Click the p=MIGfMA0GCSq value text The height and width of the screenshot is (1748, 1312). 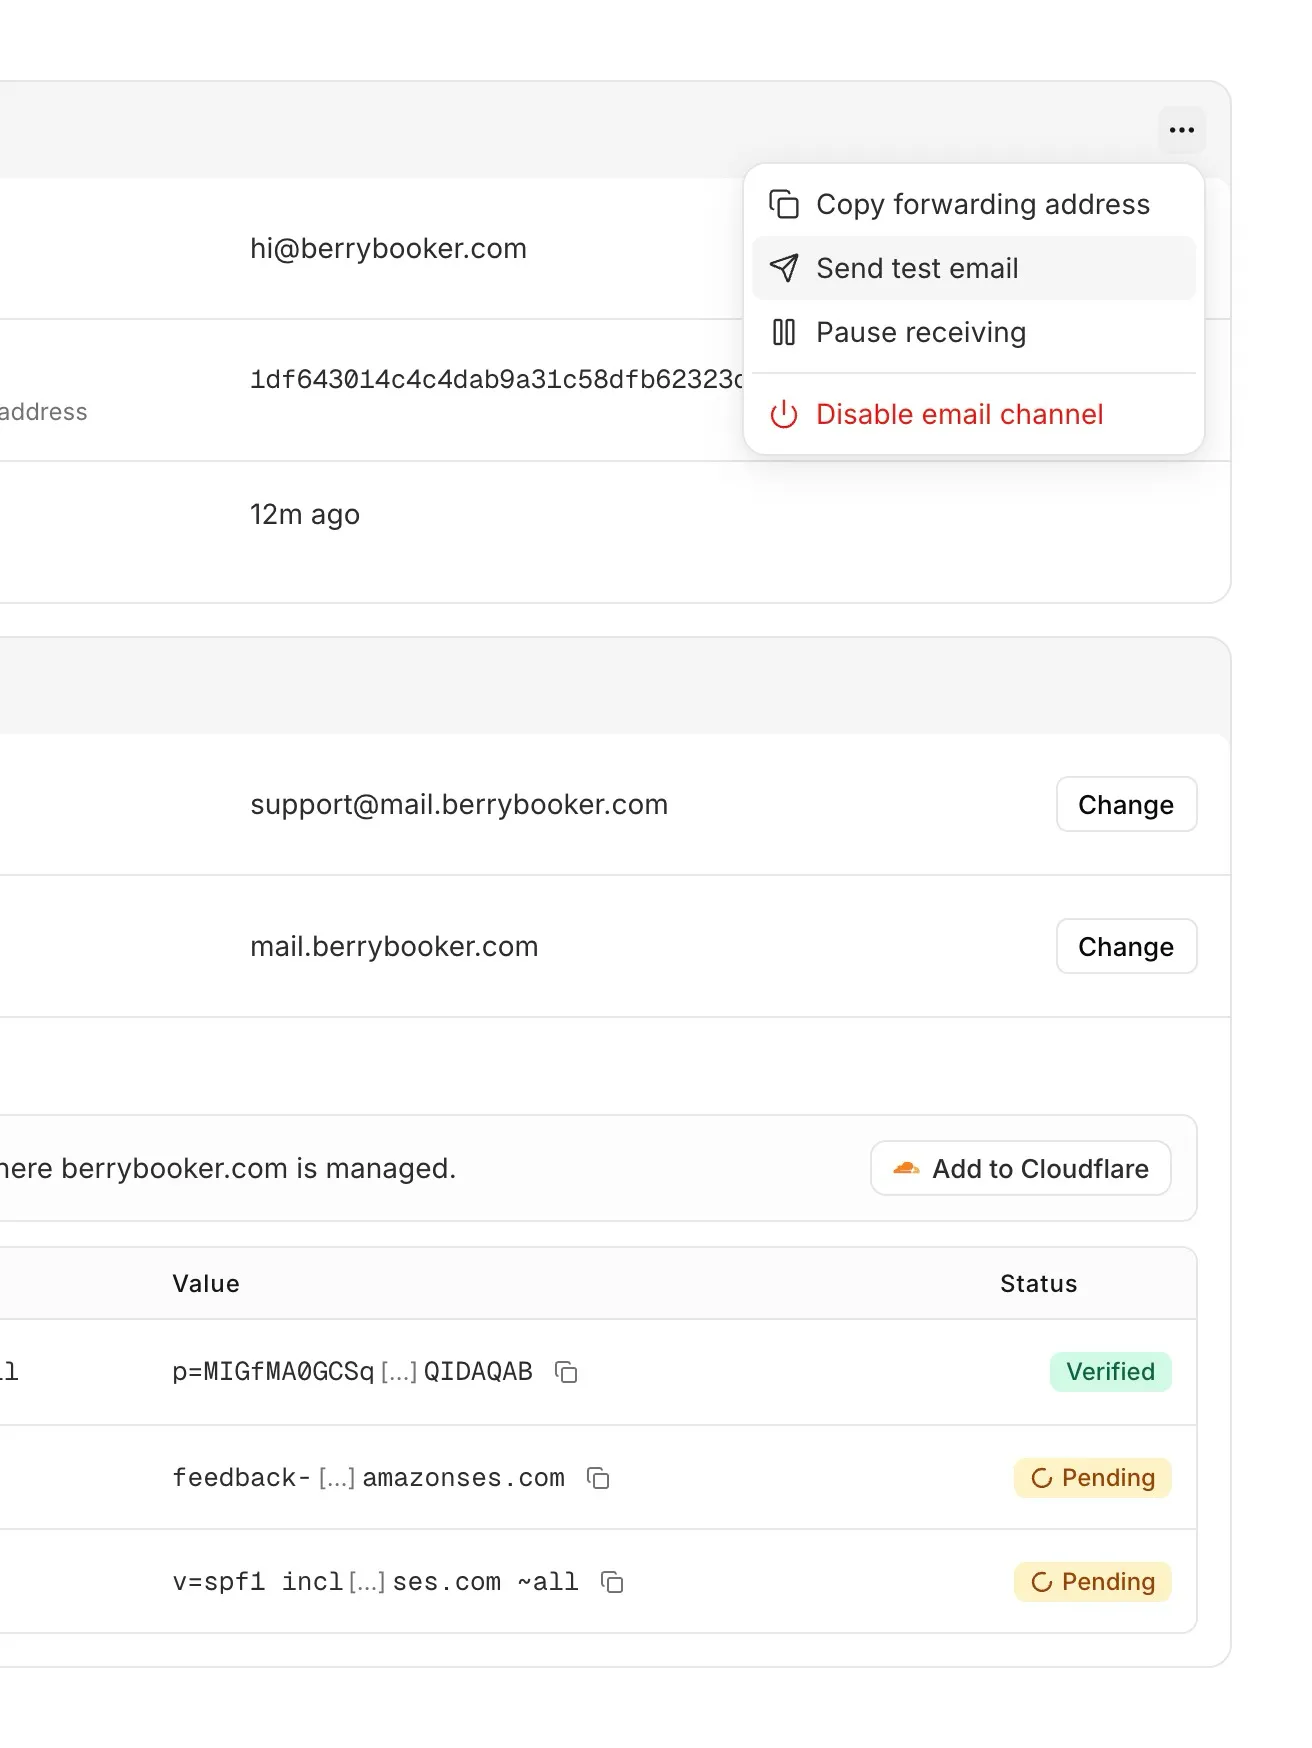pyautogui.click(x=352, y=1372)
